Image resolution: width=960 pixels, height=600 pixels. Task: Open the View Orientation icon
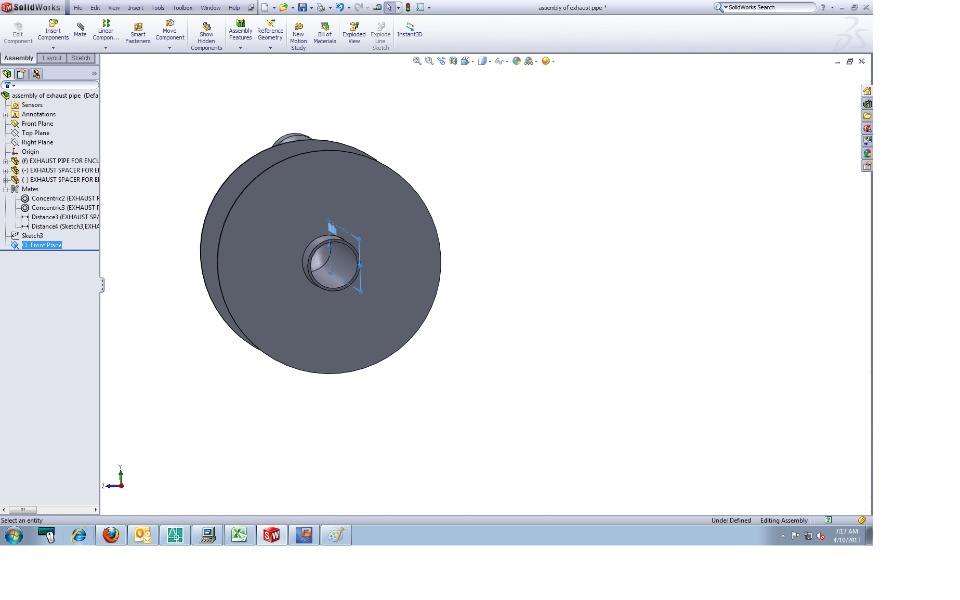pyautogui.click(x=465, y=61)
